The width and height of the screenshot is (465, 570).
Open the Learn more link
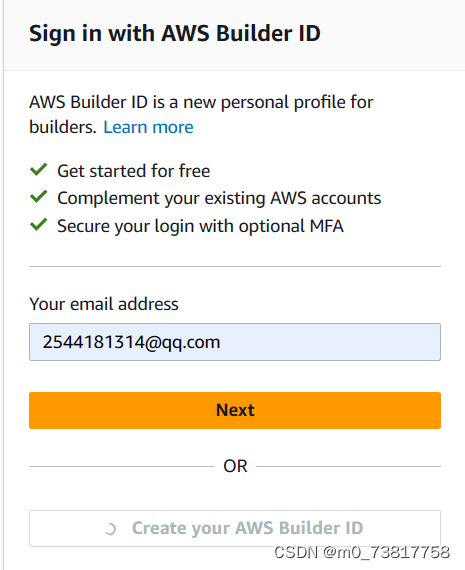(148, 127)
